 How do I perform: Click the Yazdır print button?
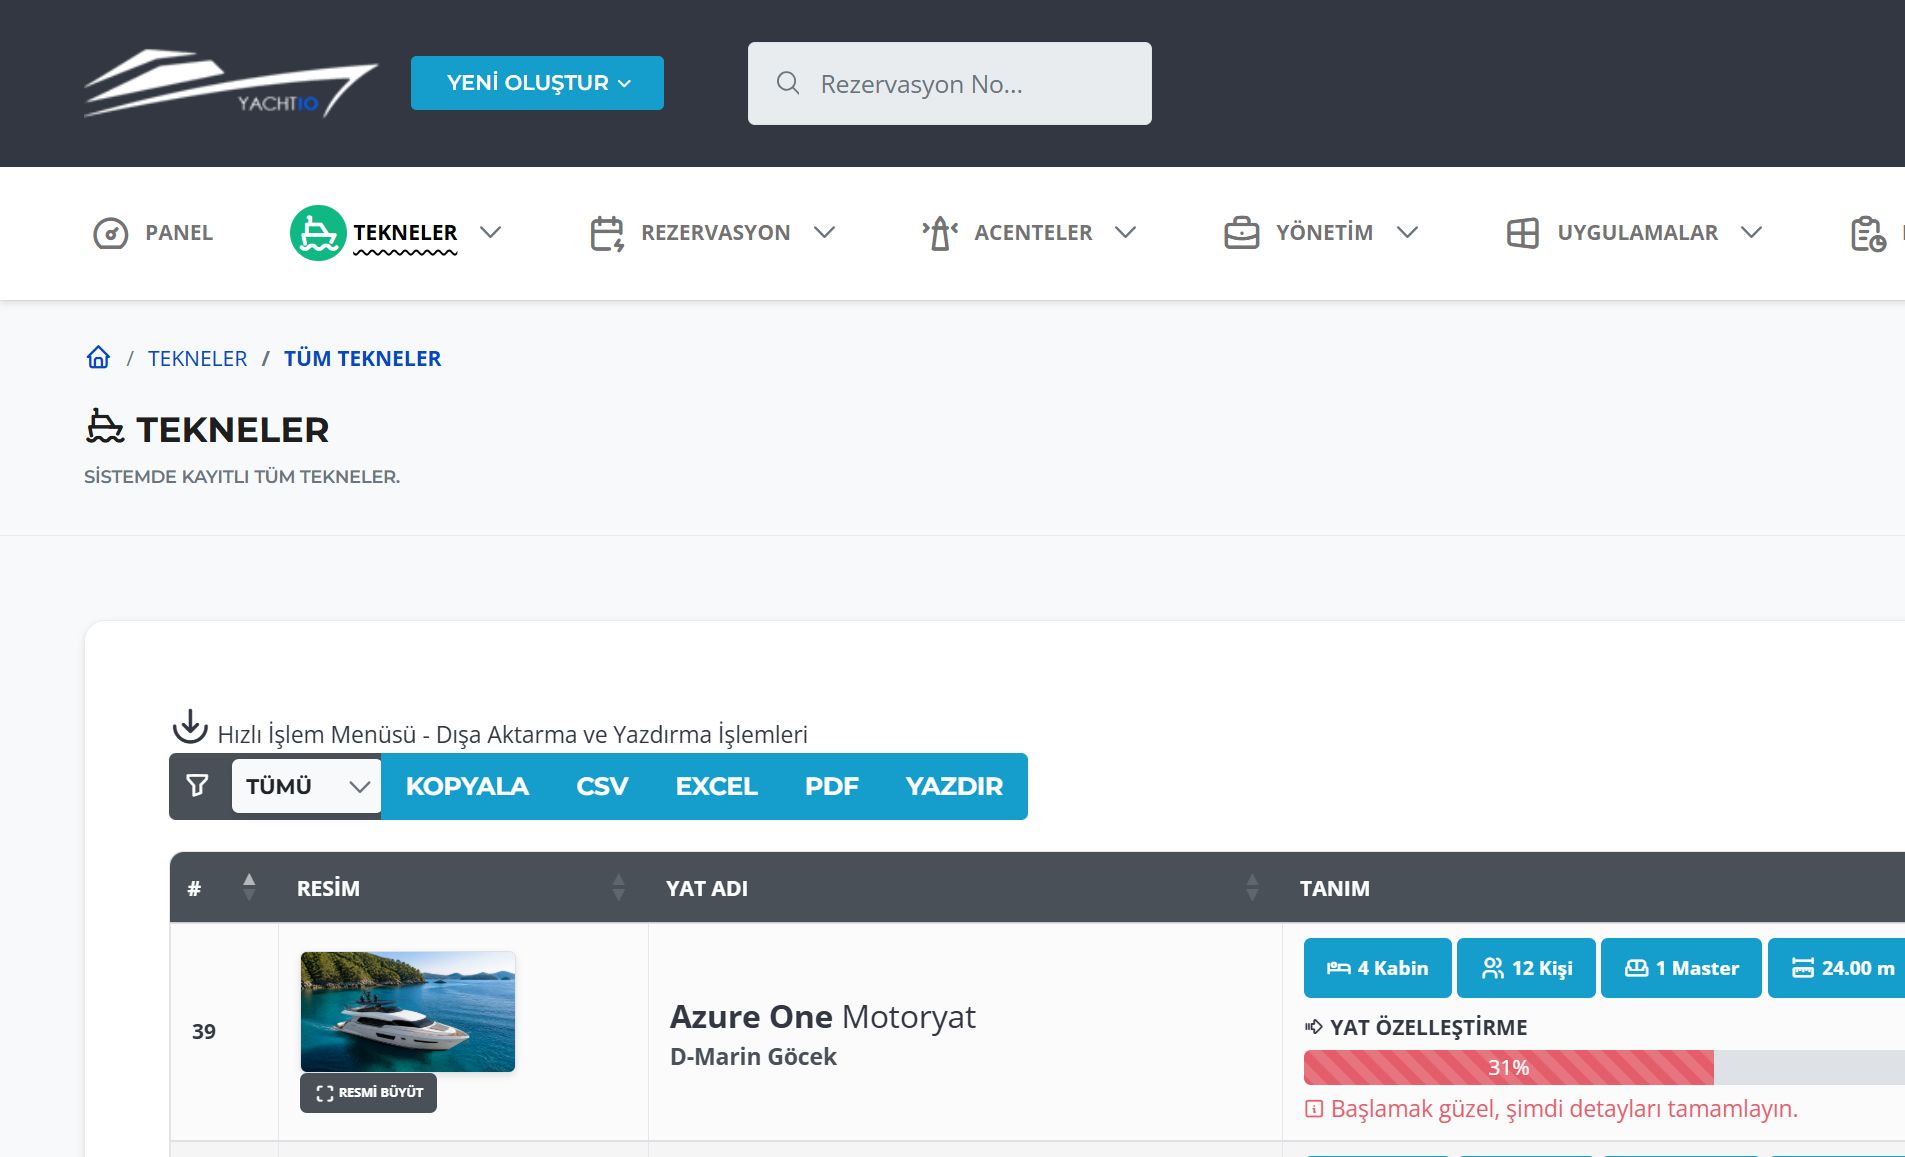click(x=954, y=786)
